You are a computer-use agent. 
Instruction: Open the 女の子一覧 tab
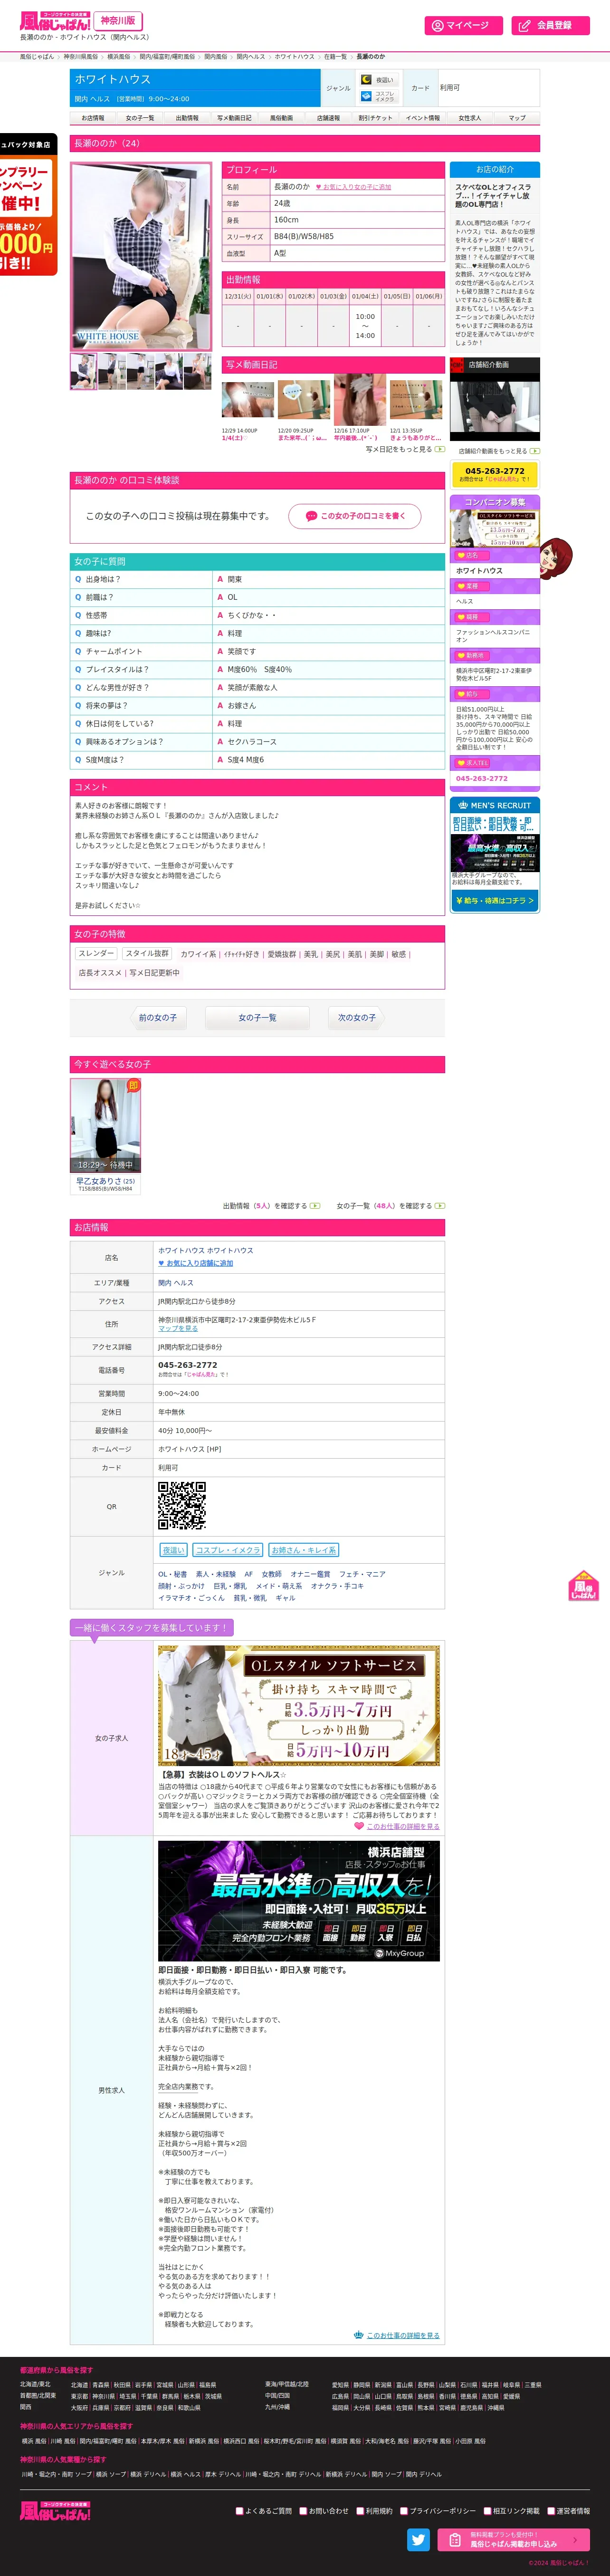coord(140,118)
